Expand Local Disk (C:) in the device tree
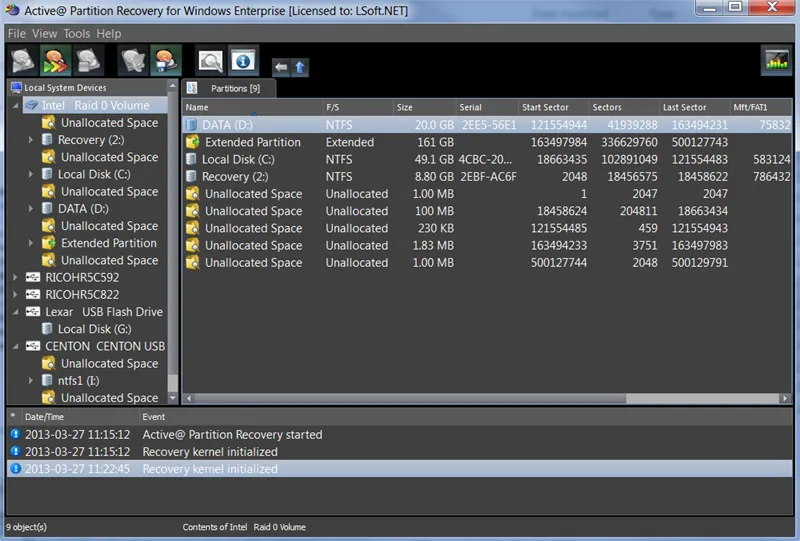The image size is (800, 541). [32, 174]
